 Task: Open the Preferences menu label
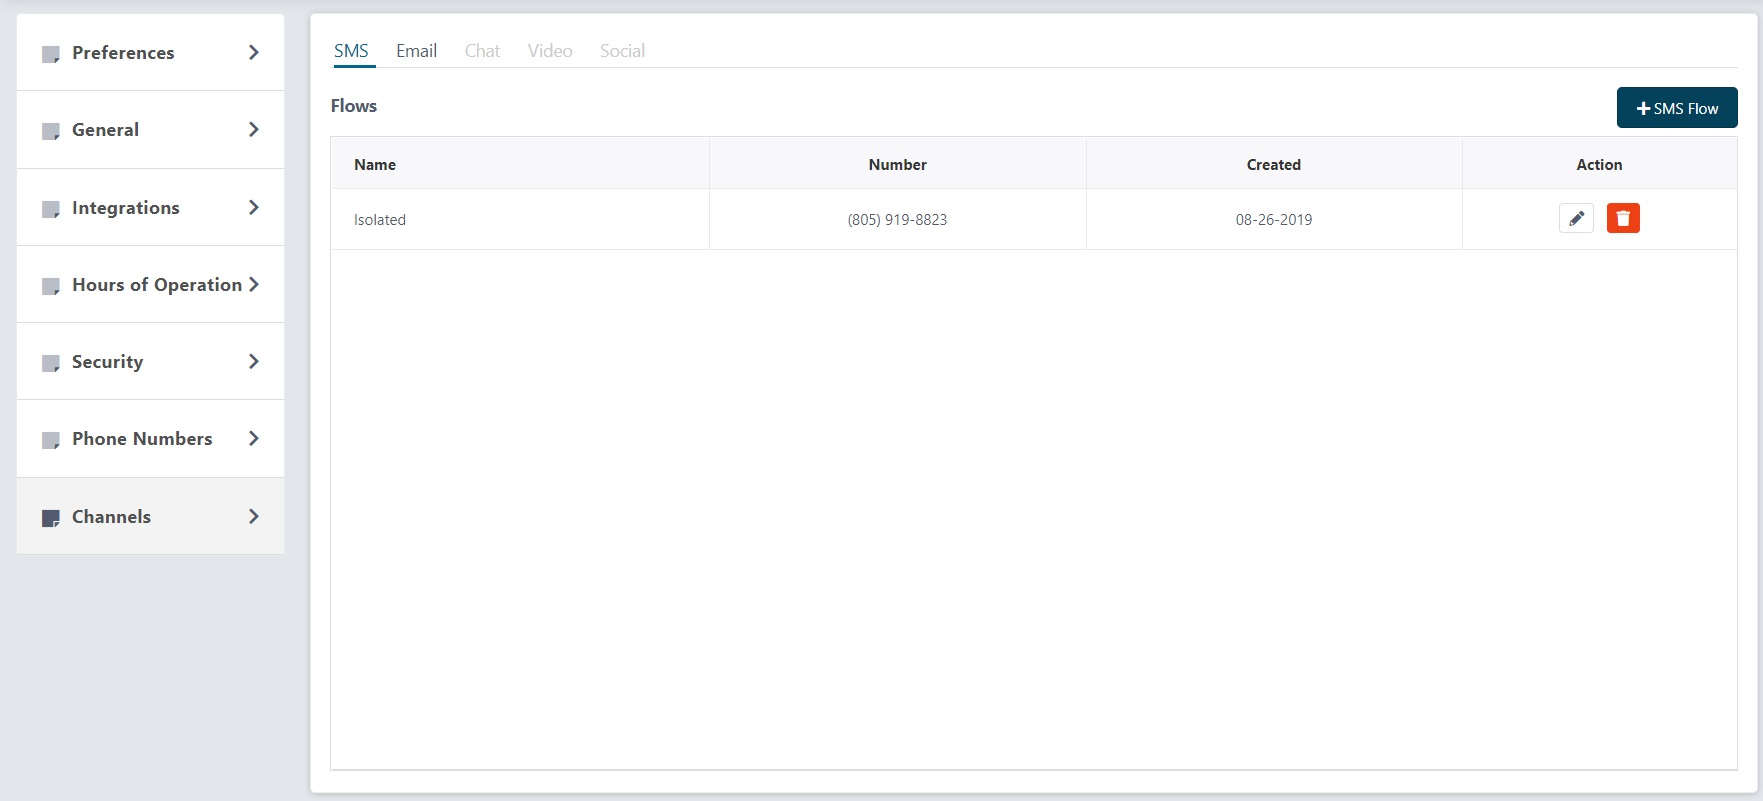click(x=123, y=53)
